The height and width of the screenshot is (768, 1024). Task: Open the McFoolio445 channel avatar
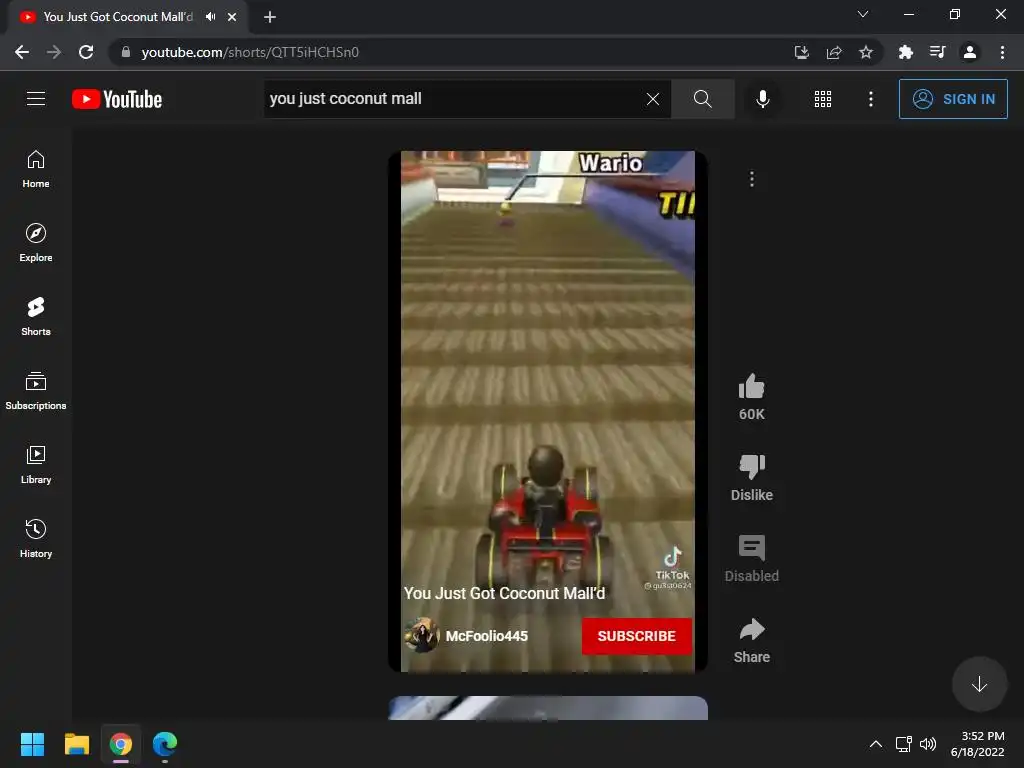click(421, 635)
